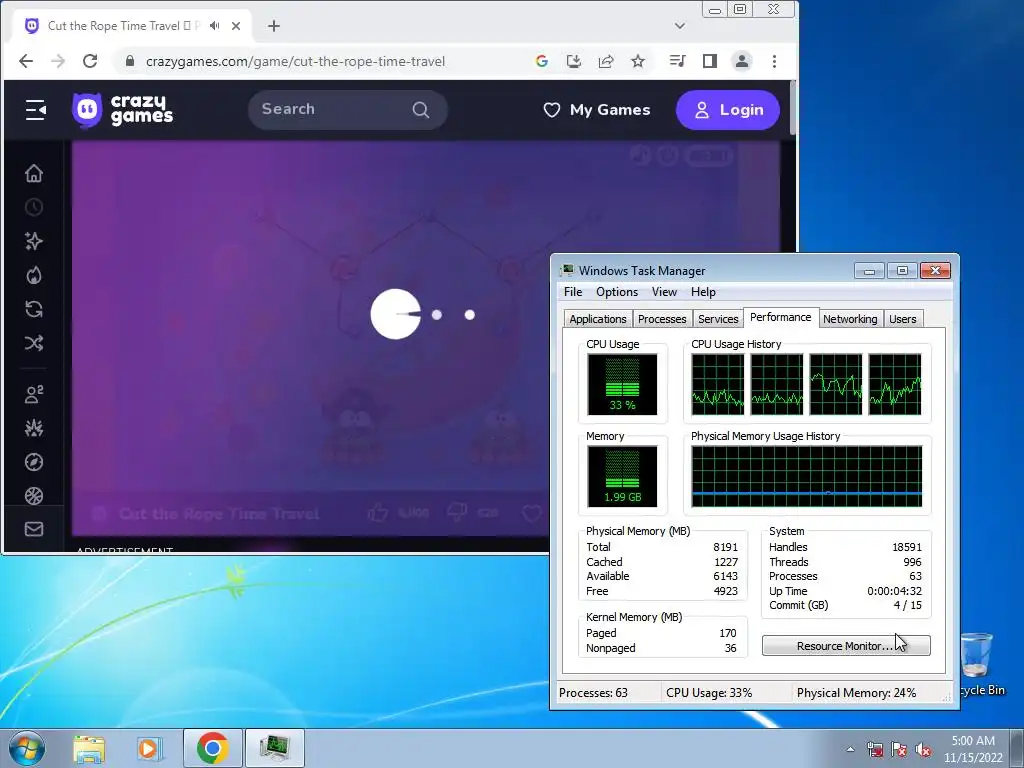Screen dimensions: 1024x768
Task: Open the Windows Start menu
Action: coord(27,748)
